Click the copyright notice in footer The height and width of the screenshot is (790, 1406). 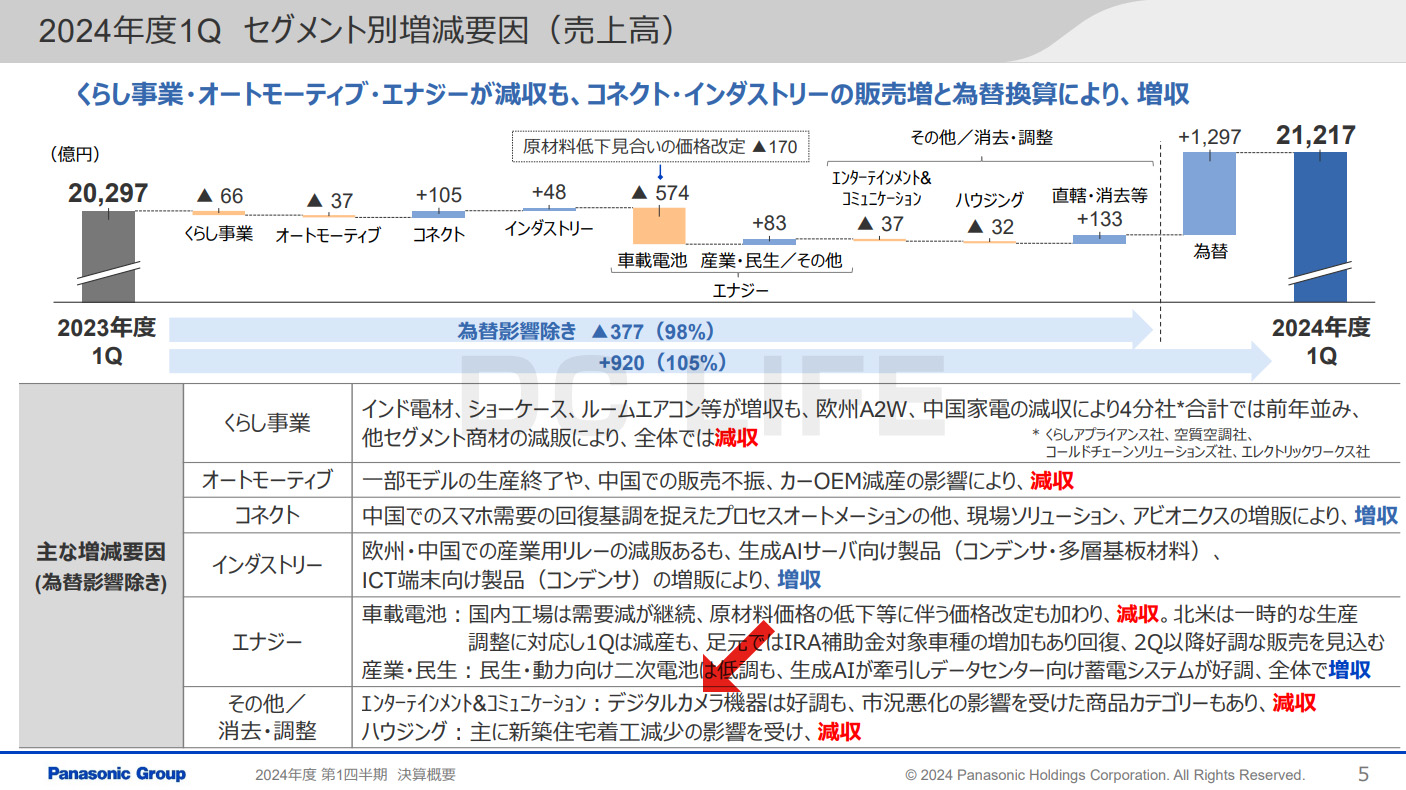[1105, 775]
